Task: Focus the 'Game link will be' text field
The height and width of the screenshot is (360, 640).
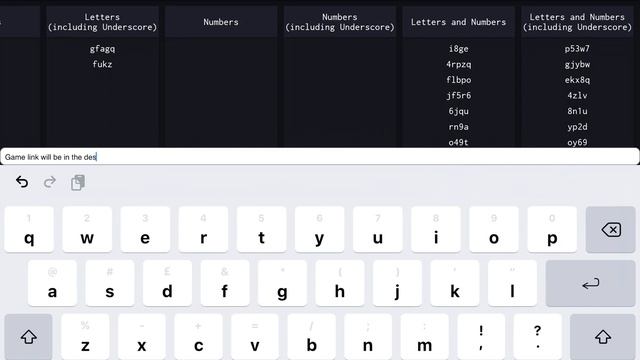Action: [320, 157]
